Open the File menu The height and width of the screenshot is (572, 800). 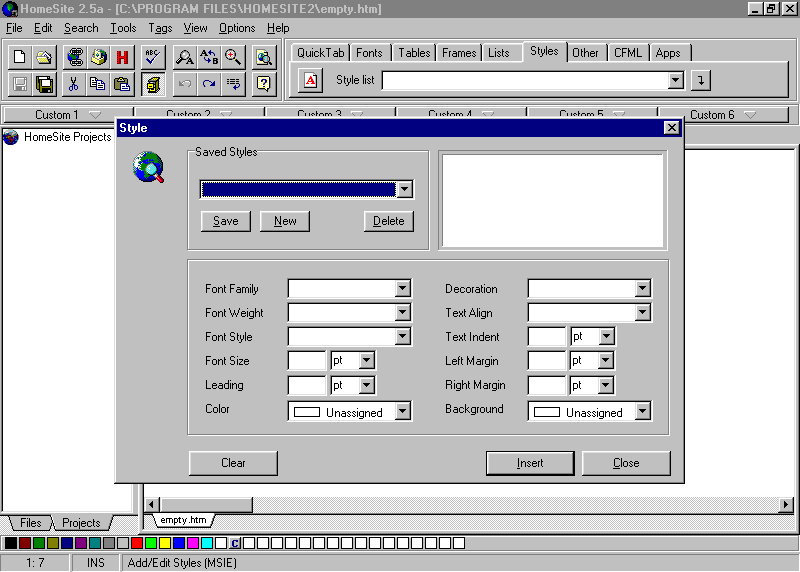pos(14,28)
